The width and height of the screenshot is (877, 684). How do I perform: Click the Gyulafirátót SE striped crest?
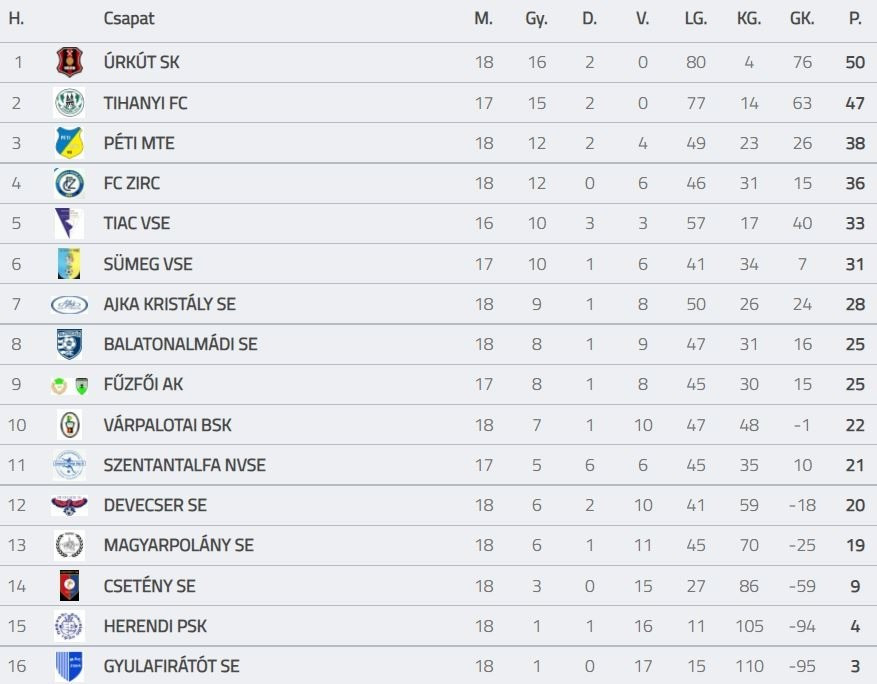(69, 666)
